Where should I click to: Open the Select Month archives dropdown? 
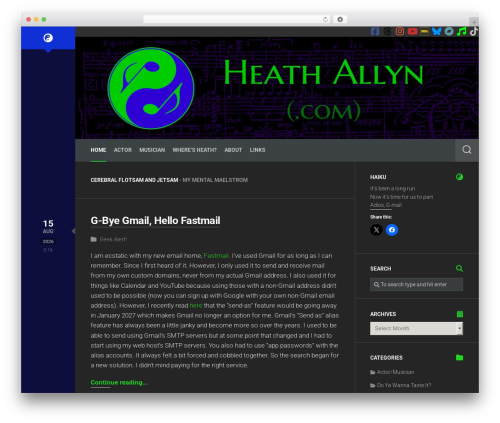(416, 328)
